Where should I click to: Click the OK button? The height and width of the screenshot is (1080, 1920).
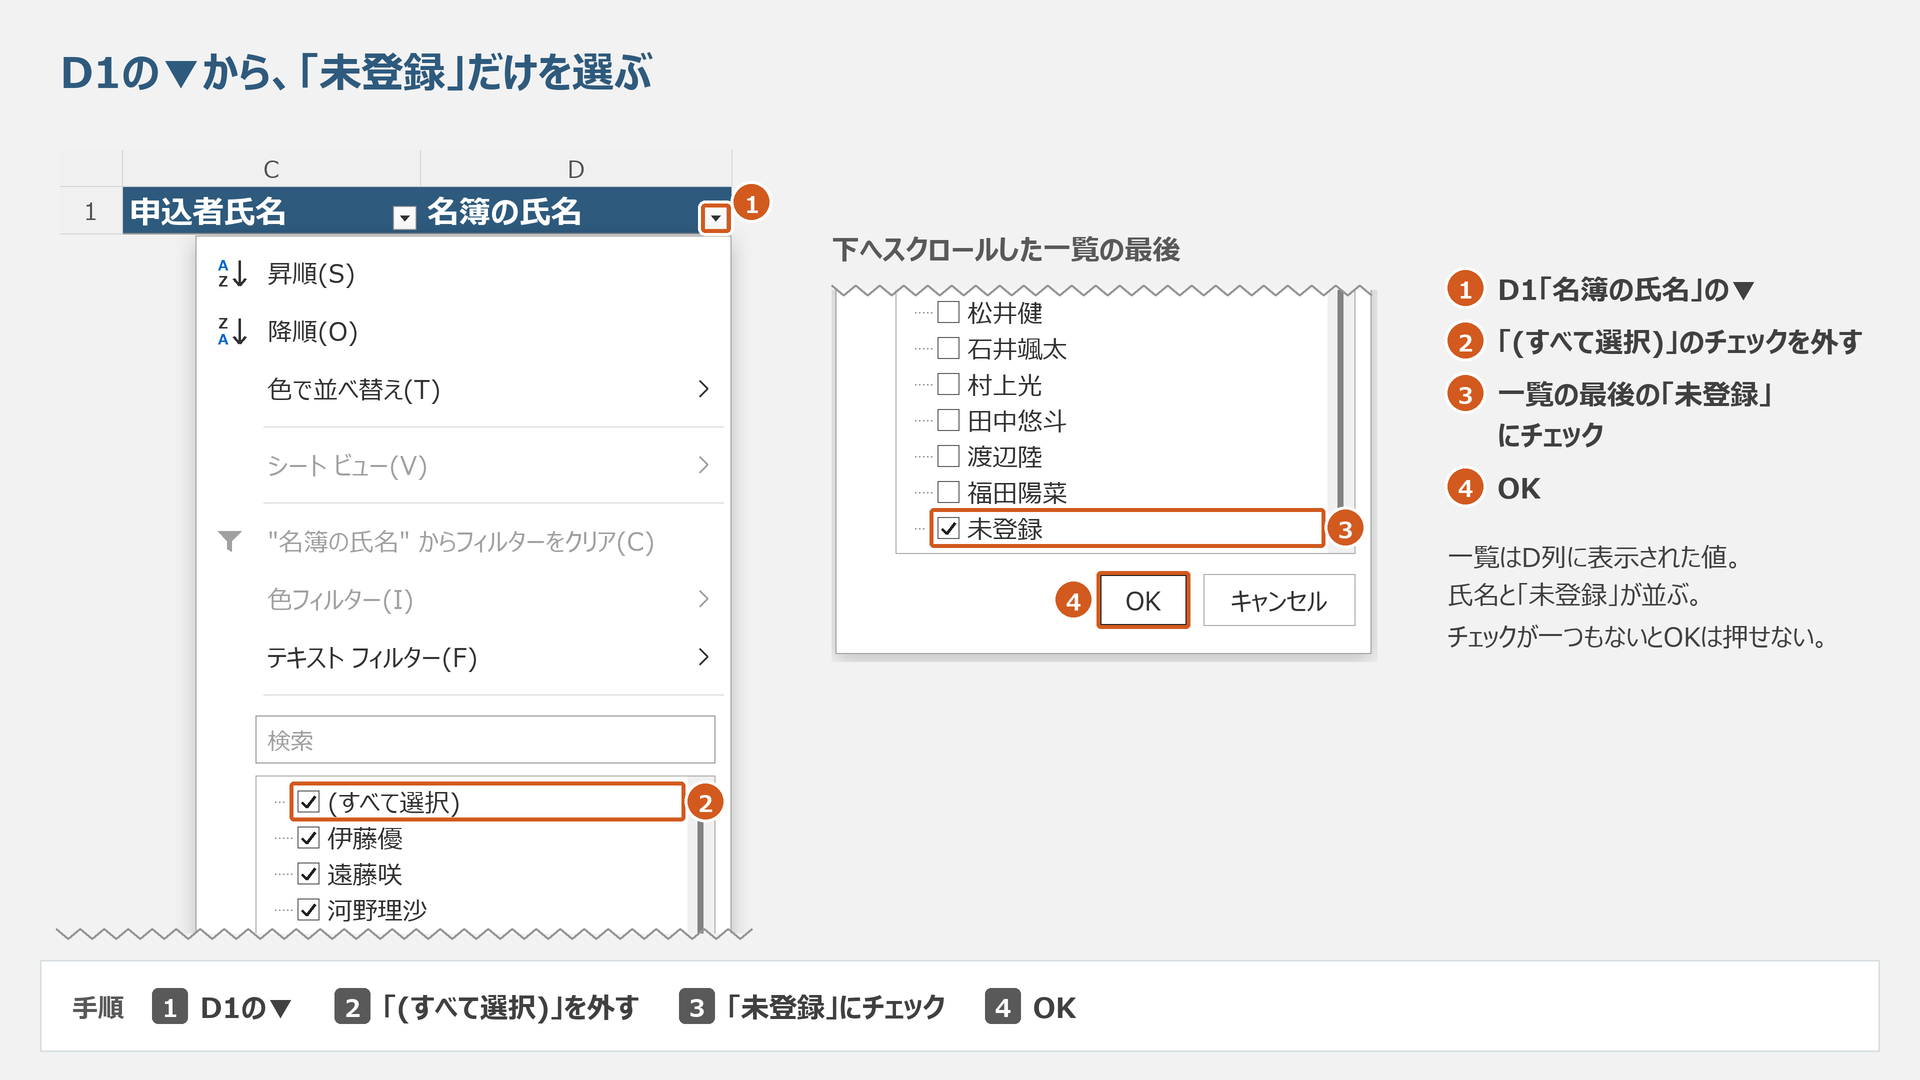point(1143,600)
